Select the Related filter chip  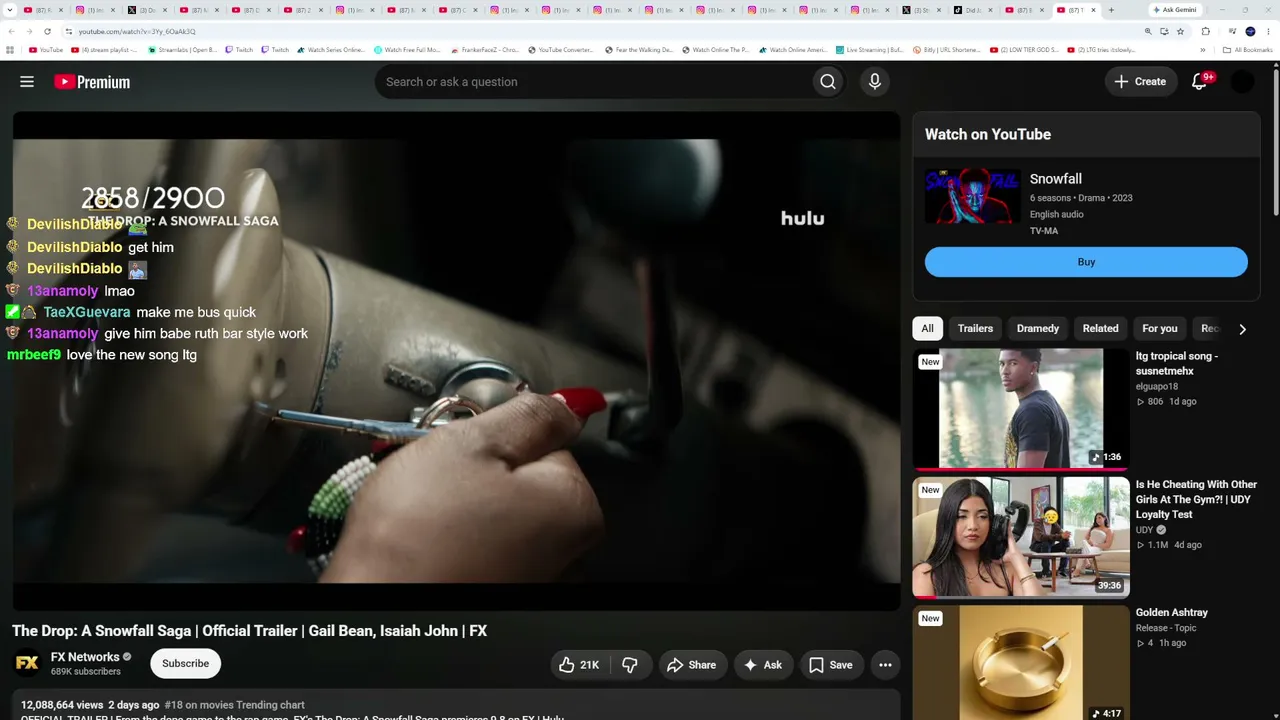[x=1100, y=328]
